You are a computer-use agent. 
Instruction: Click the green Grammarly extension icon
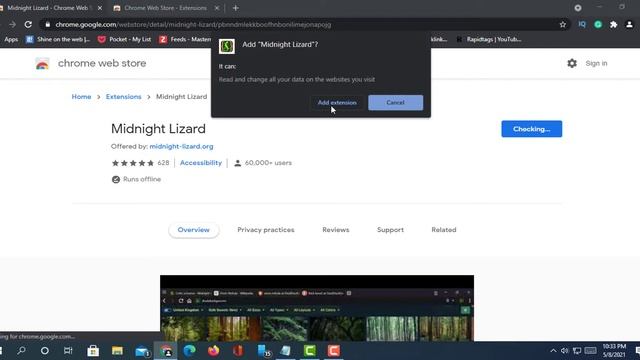coord(598,24)
